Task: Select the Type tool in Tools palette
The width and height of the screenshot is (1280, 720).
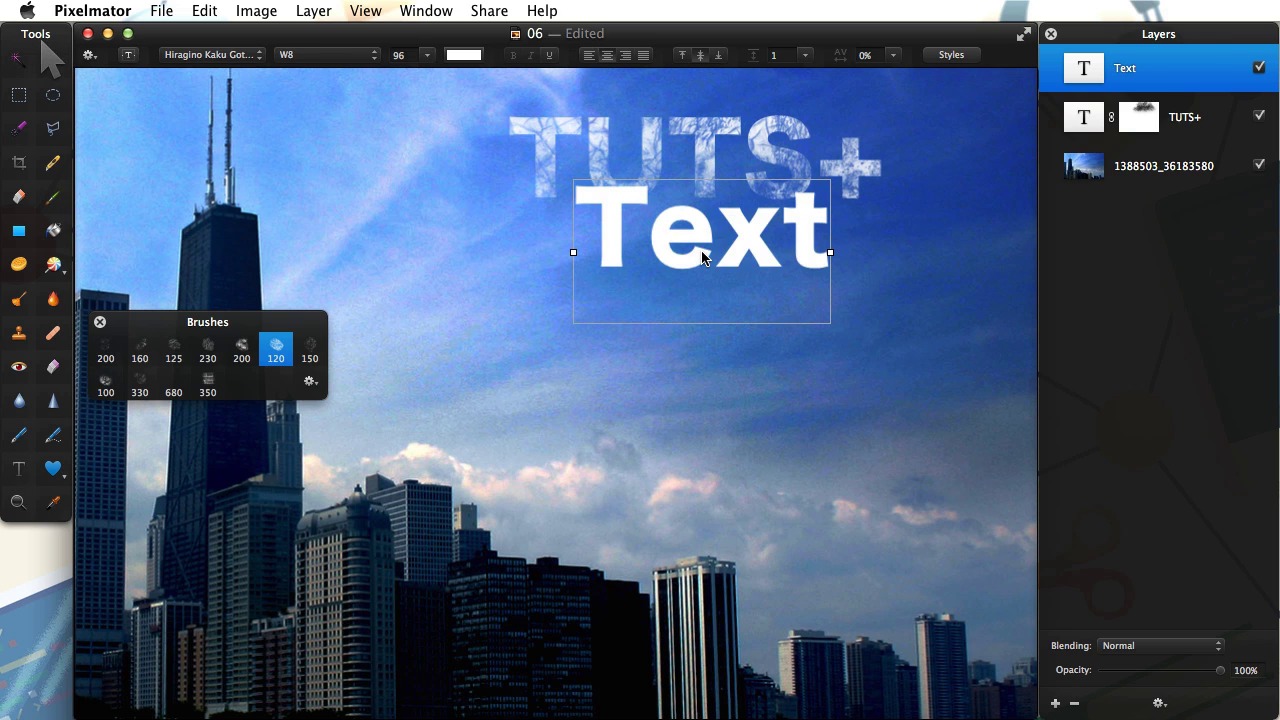Action: click(x=18, y=469)
